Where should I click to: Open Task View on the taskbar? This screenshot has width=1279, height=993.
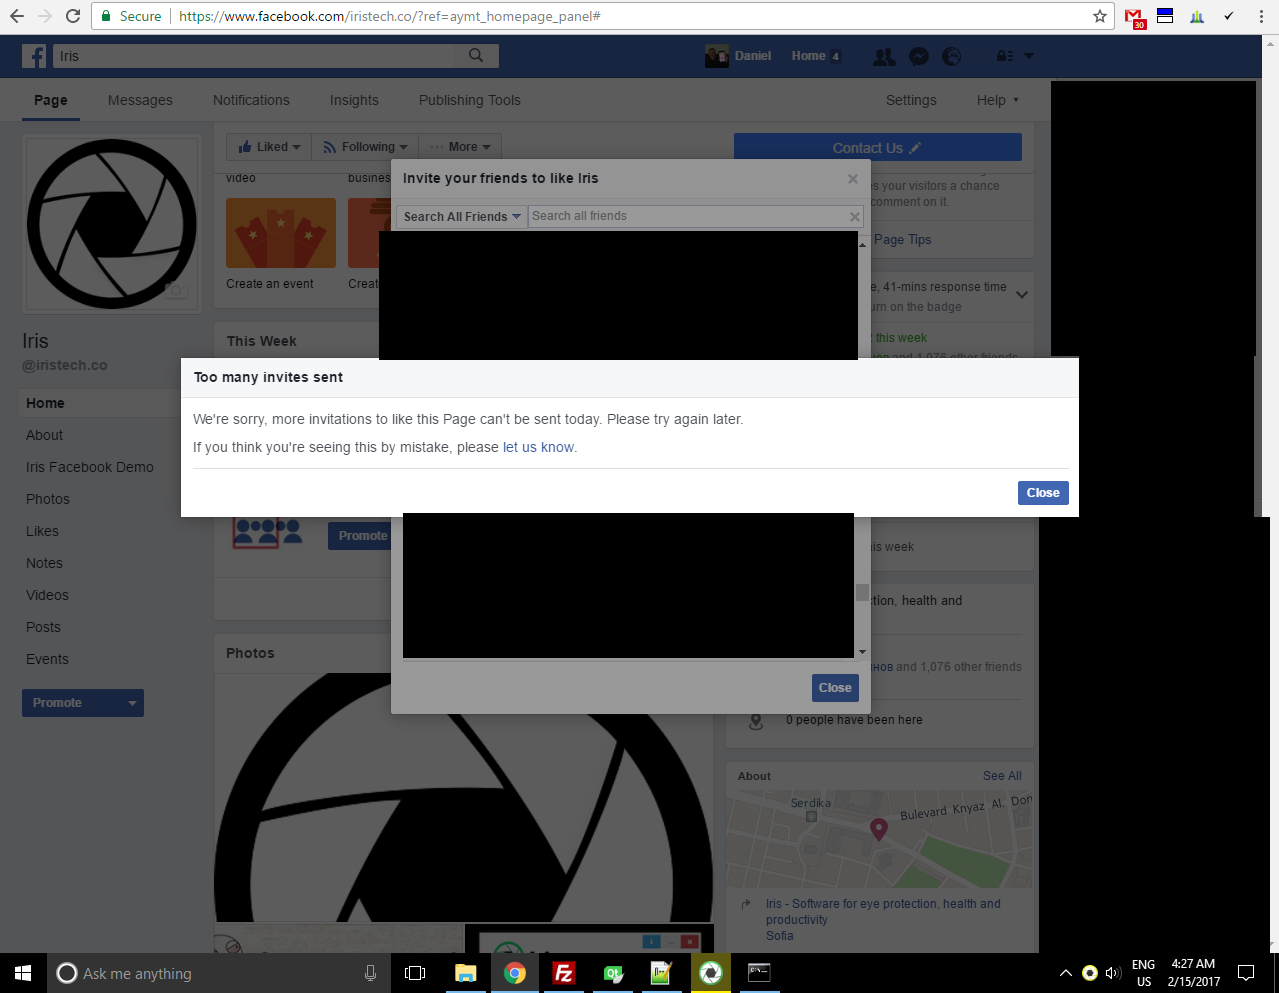click(414, 973)
